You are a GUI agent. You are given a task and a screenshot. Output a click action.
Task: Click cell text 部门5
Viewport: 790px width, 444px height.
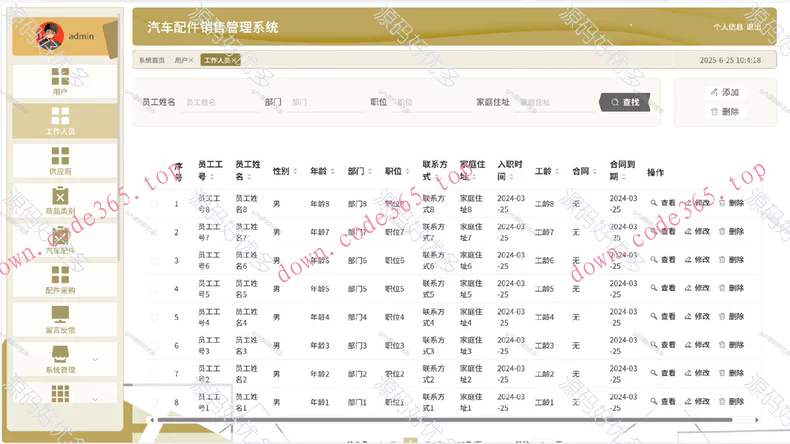coord(357,289)
